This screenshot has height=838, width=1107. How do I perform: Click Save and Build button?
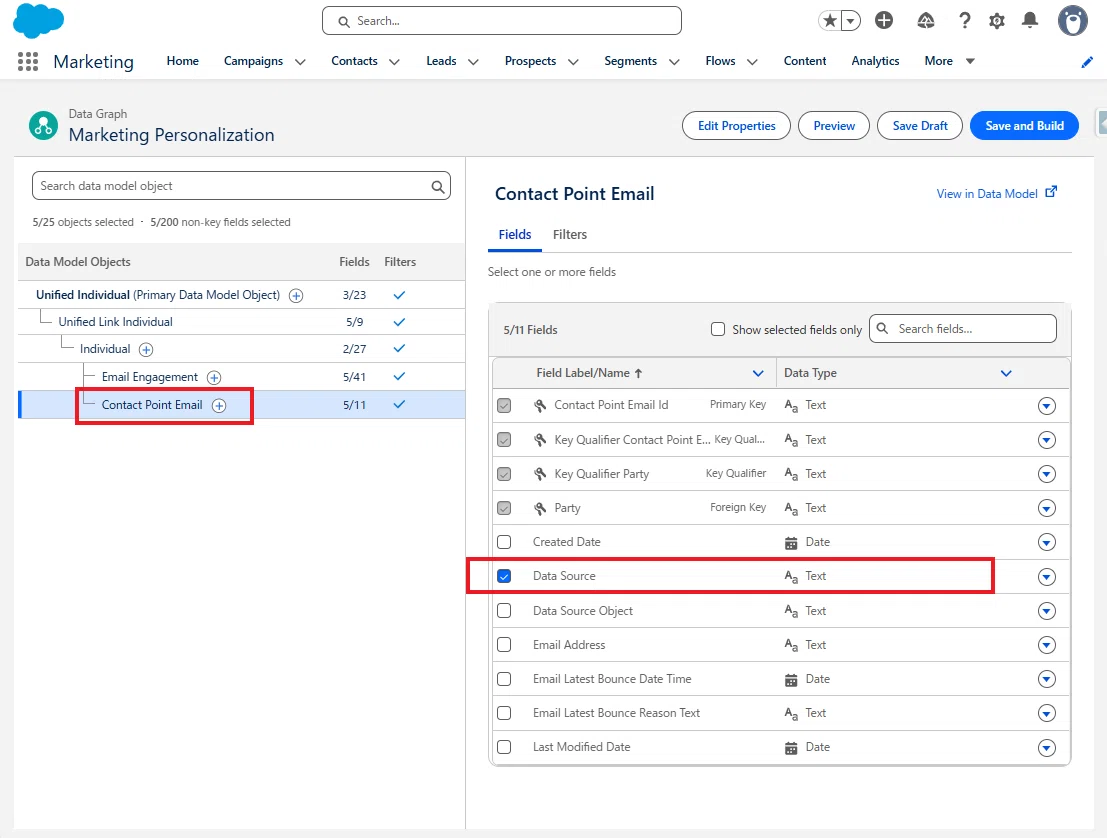(x=1024, y=126)
